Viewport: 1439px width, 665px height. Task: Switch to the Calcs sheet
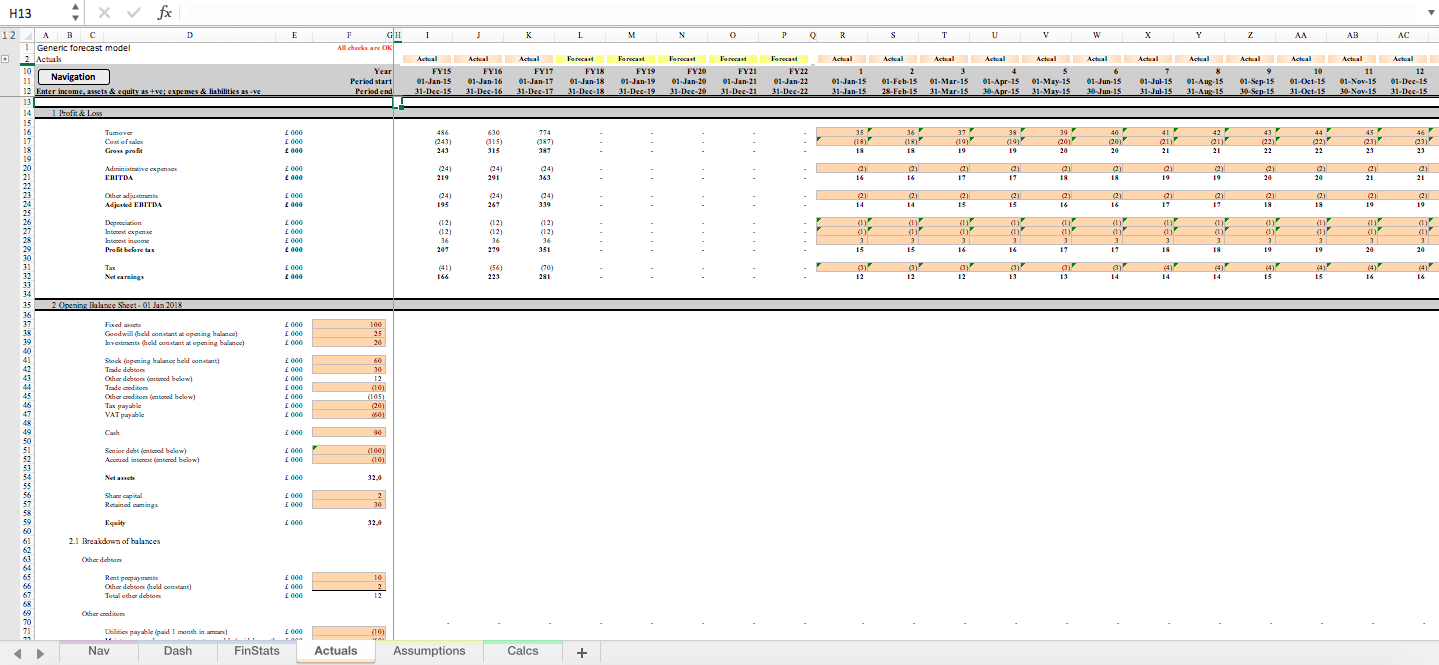click(521, 650)
